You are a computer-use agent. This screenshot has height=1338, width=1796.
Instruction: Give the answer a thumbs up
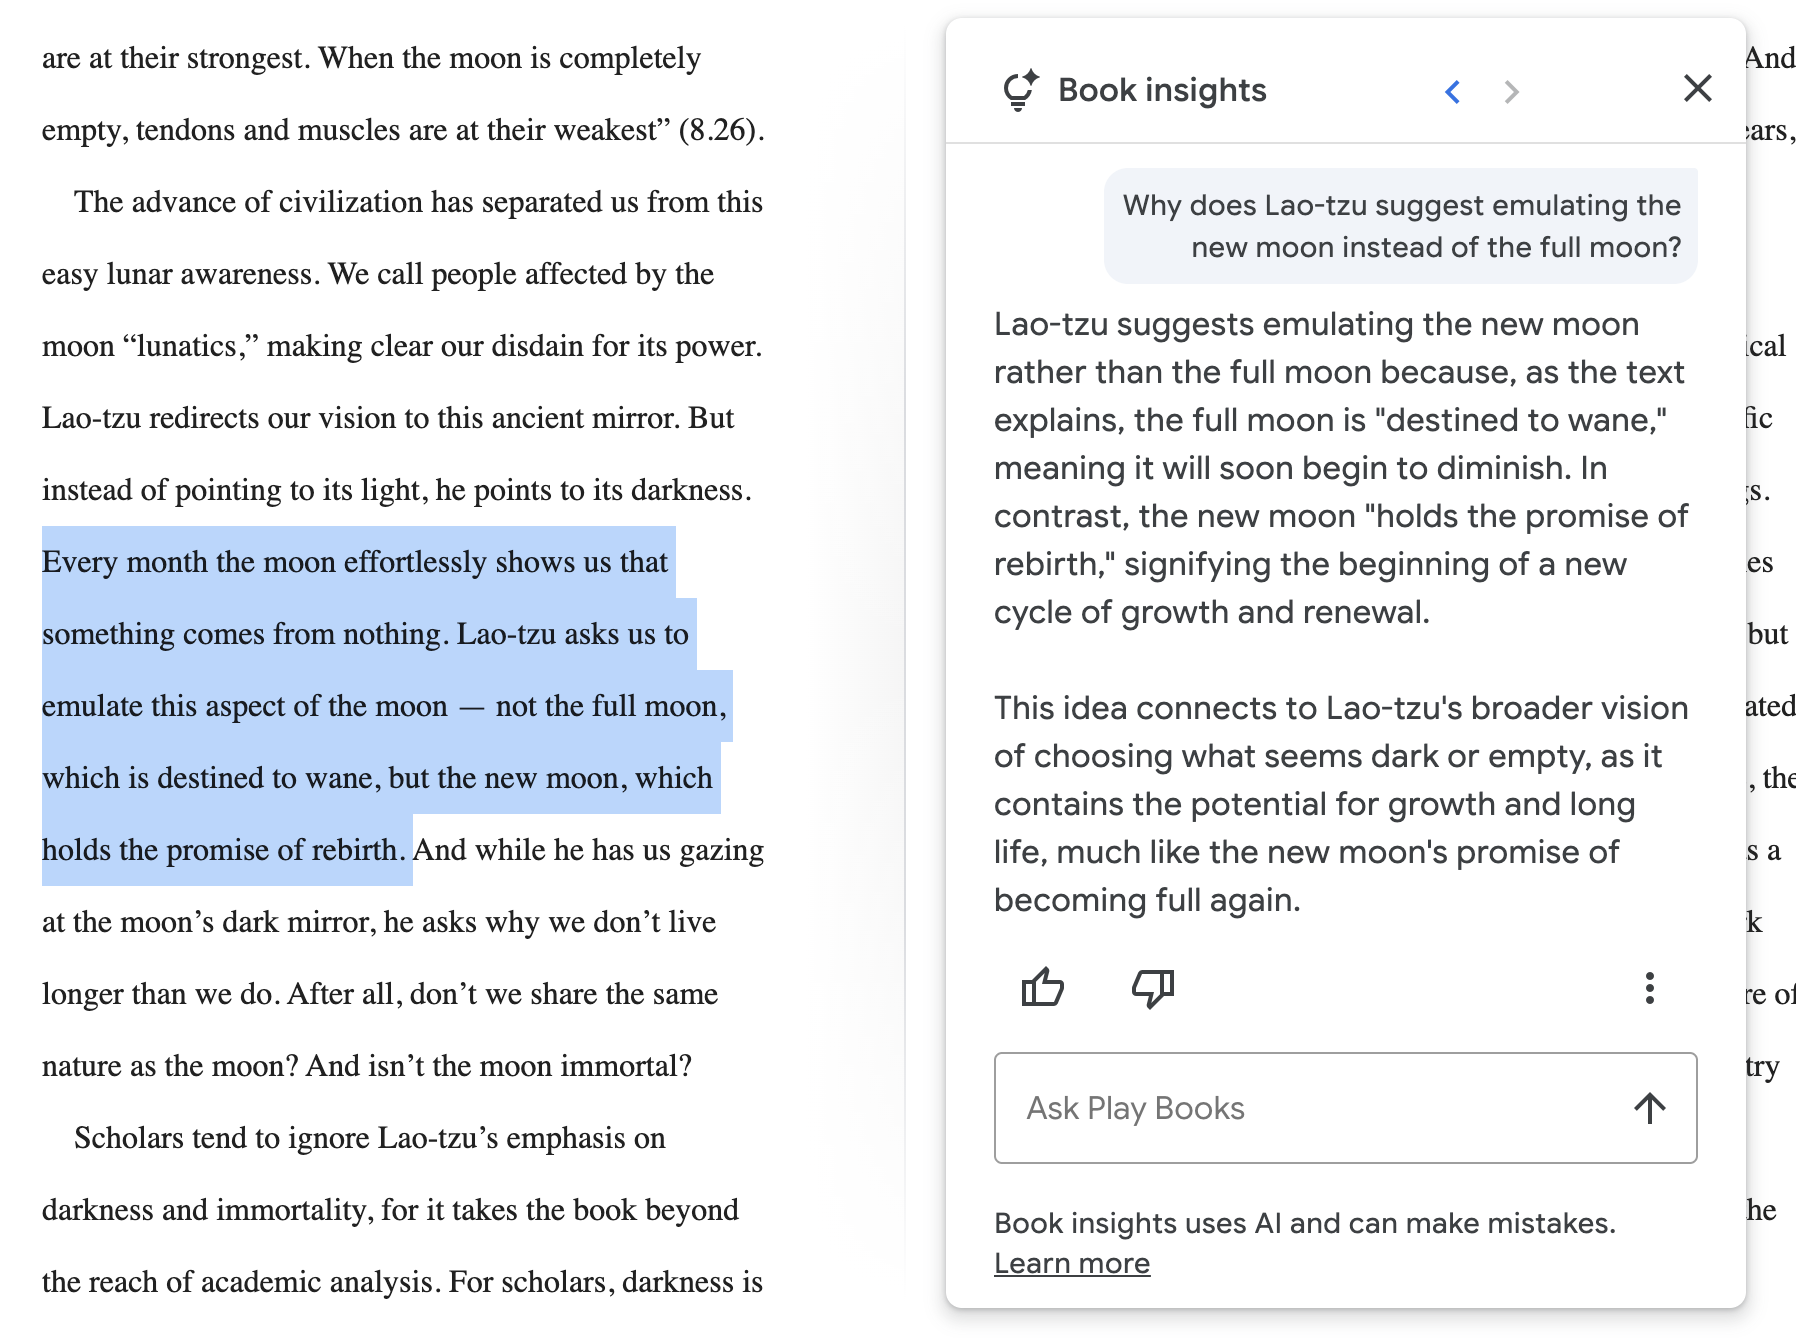pyautogui.click(x=1042, y=988)
